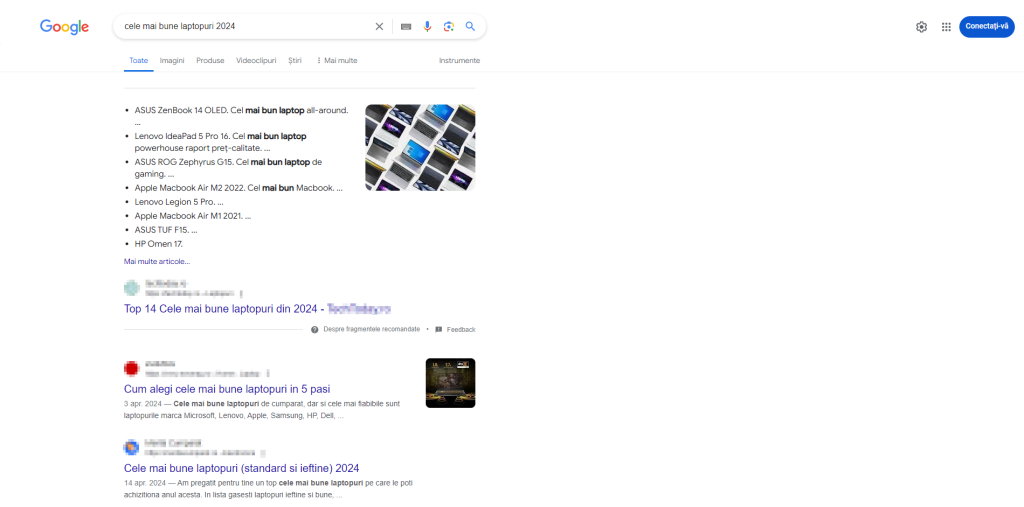Viewport: 1024px width, 507px height.
Task: Open the on-screen keyboard icon
Action: [406, 27]
